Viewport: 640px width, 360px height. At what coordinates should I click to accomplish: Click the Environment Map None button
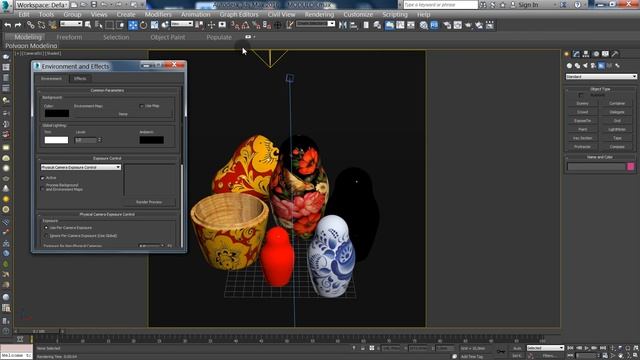[x=123, y=114]
